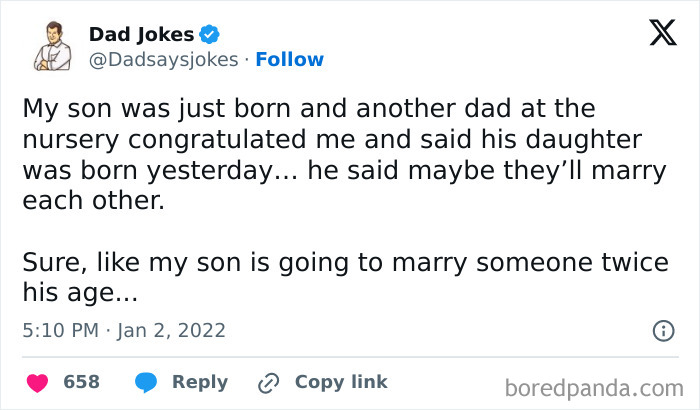700x410 pixels.
Task: Click the 5:10 PM time
Action: 57,330
